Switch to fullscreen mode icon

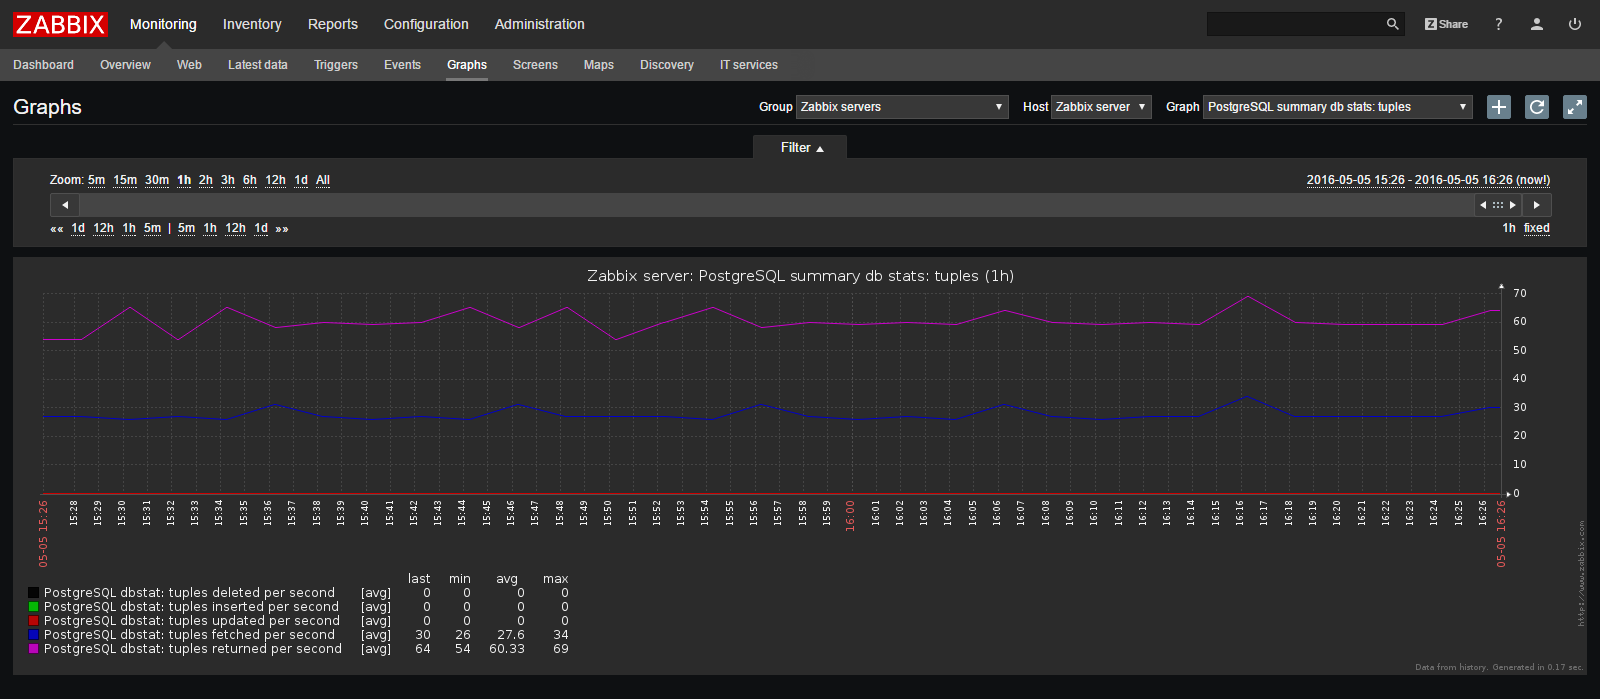pos(1575,107)
